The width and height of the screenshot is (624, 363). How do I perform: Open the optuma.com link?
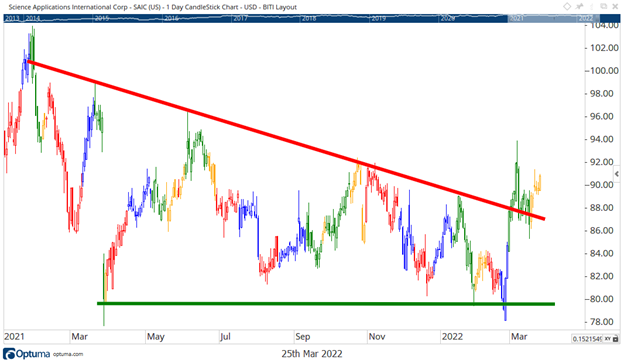pyautogui.click(x=68, y=354)
